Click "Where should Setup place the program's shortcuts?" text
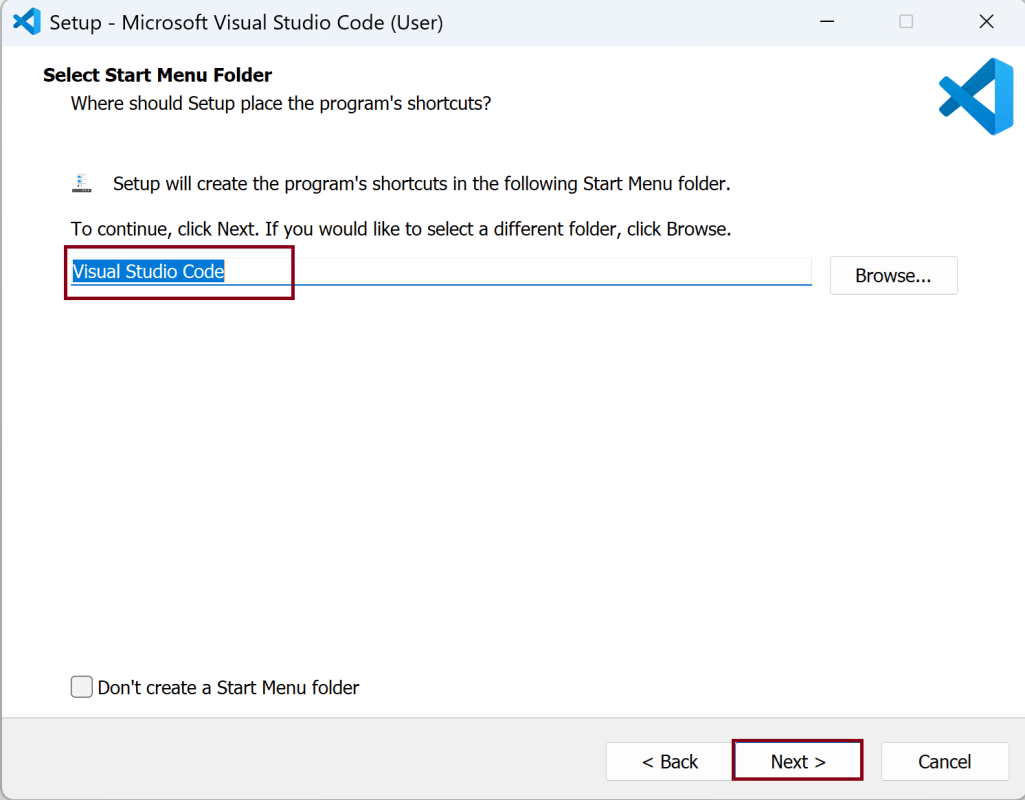 click(x=281, y=103)
